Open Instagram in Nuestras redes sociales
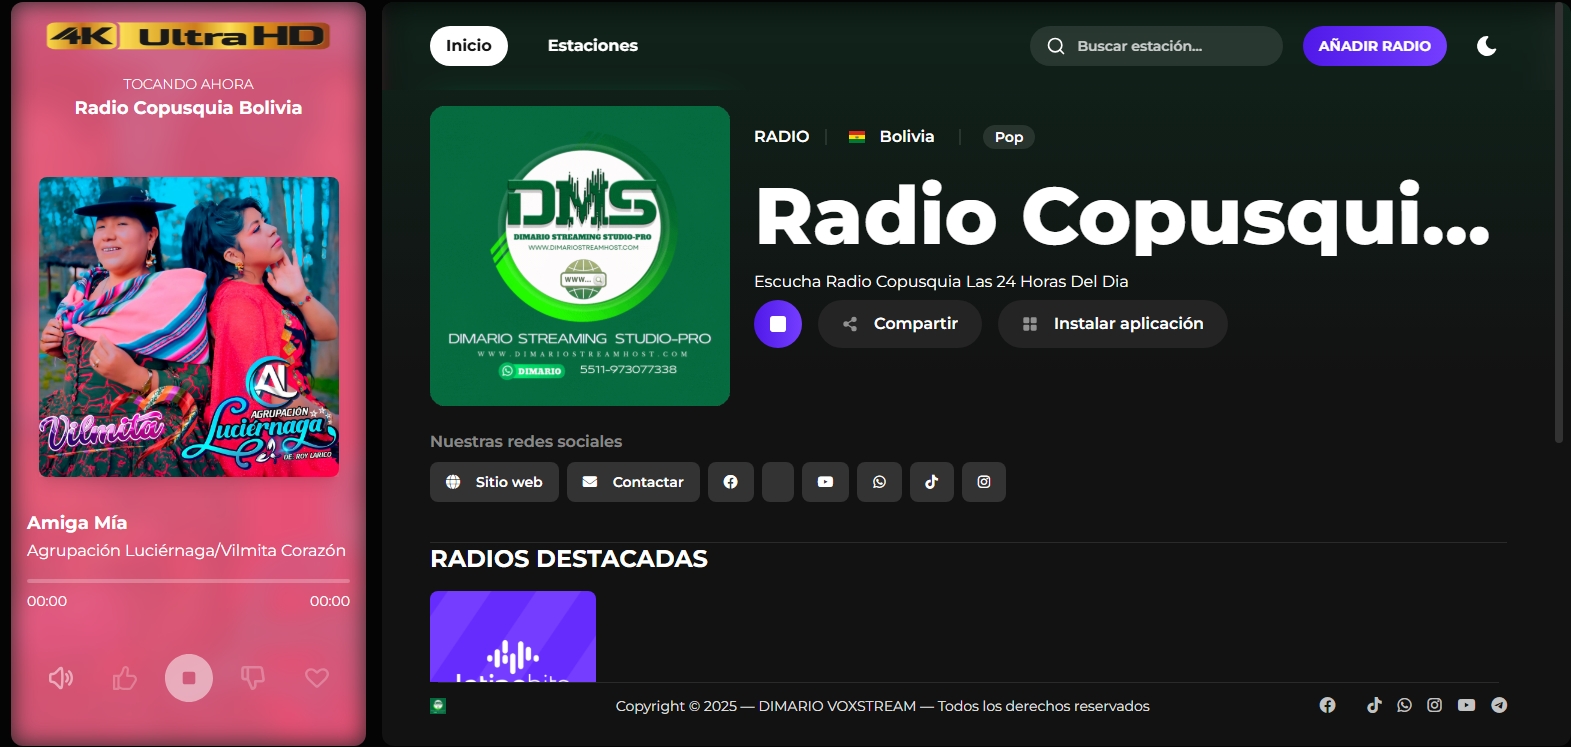The height and width of the screenshot is (747, 1571). [x=984, y=482]
